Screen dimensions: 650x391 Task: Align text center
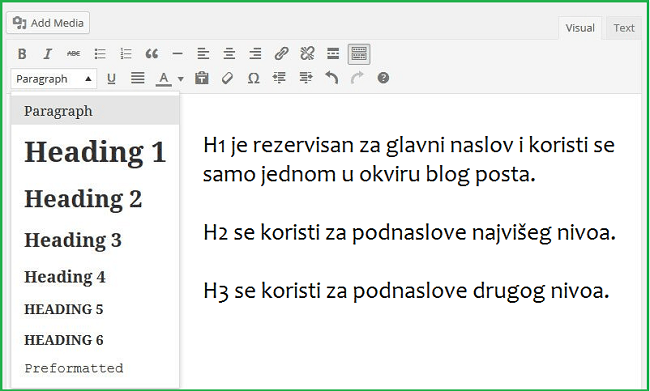click(x=229, y=53)
